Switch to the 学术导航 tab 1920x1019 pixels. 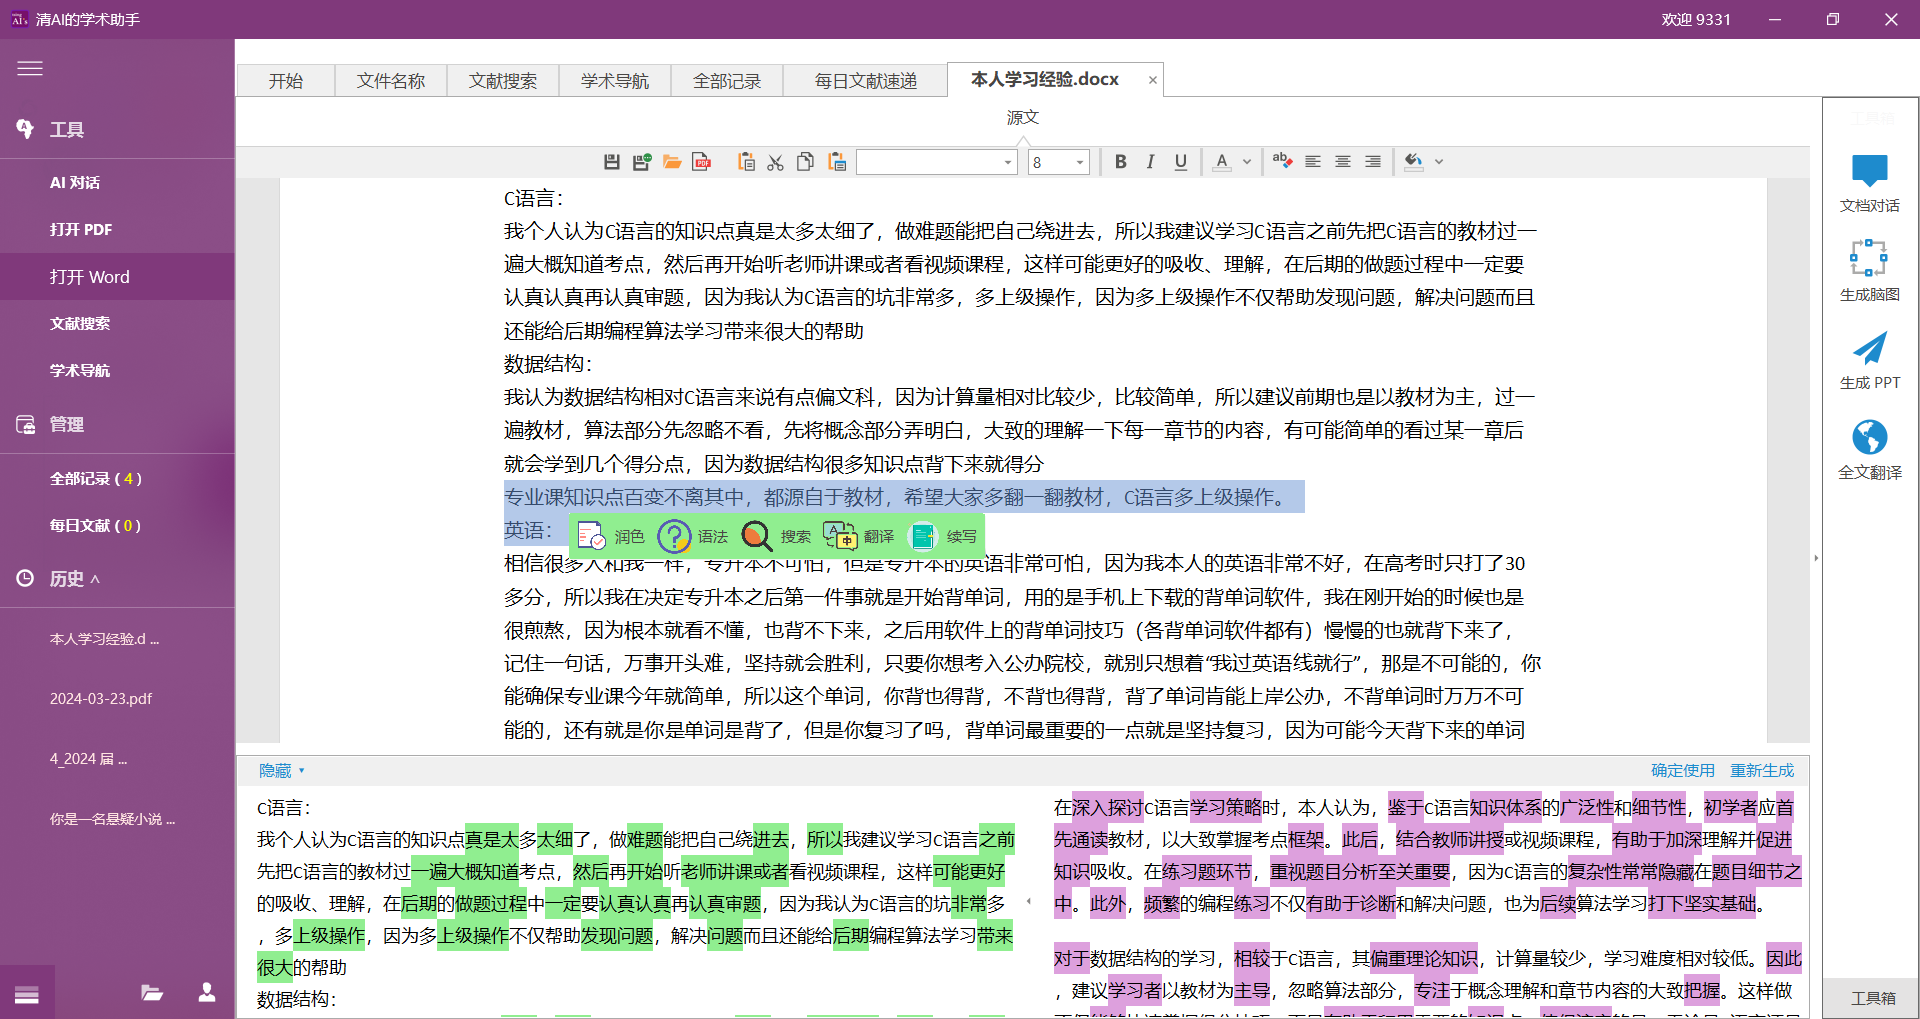(x=615, y=81)
